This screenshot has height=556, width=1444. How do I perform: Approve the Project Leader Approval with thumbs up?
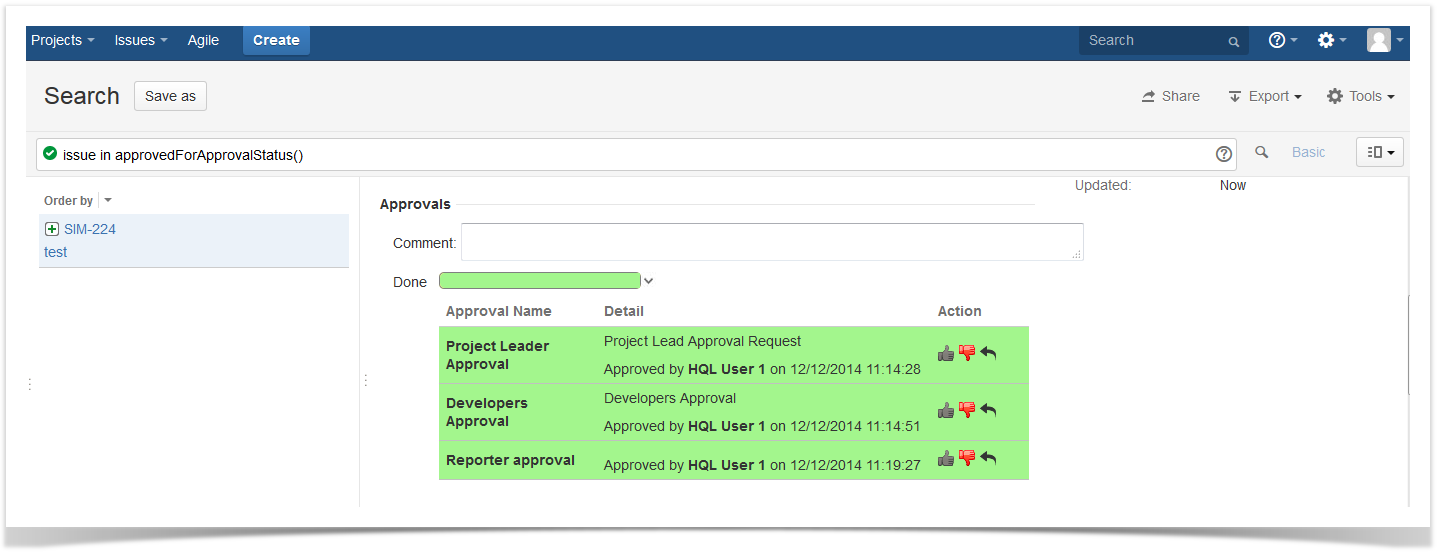tap(946, 353)
